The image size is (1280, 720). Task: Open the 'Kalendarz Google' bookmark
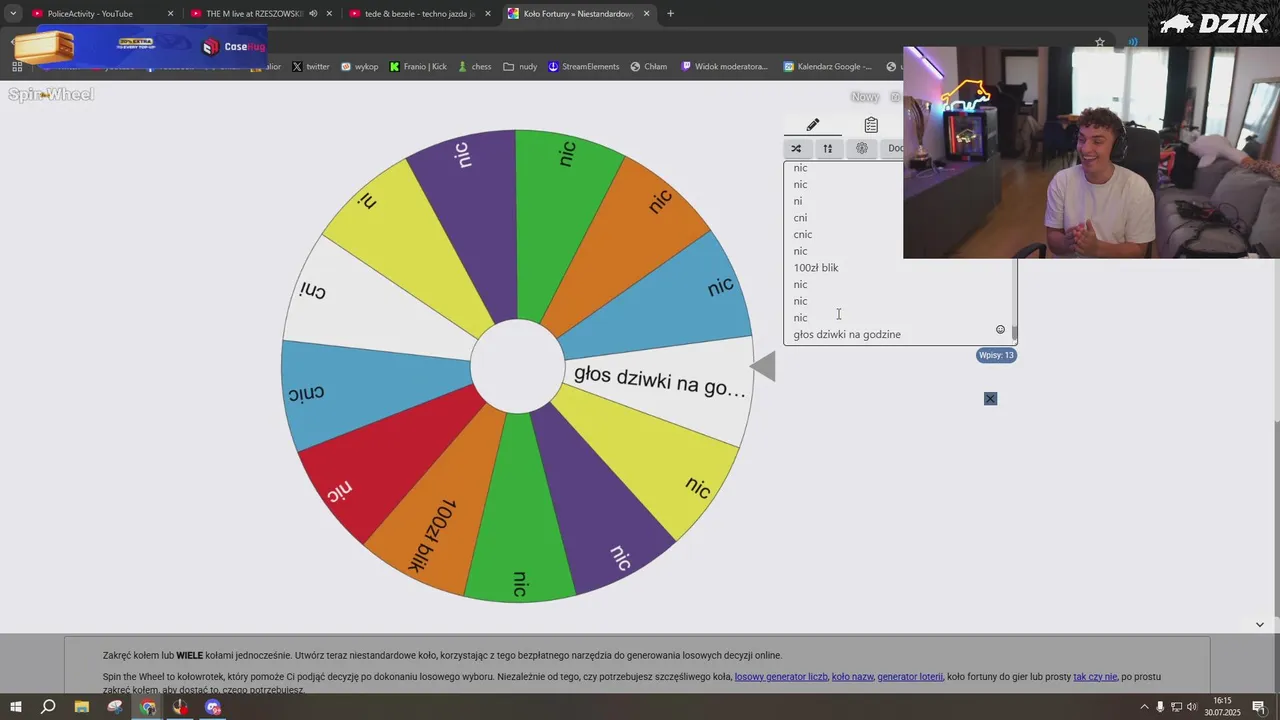click(828, 67)
